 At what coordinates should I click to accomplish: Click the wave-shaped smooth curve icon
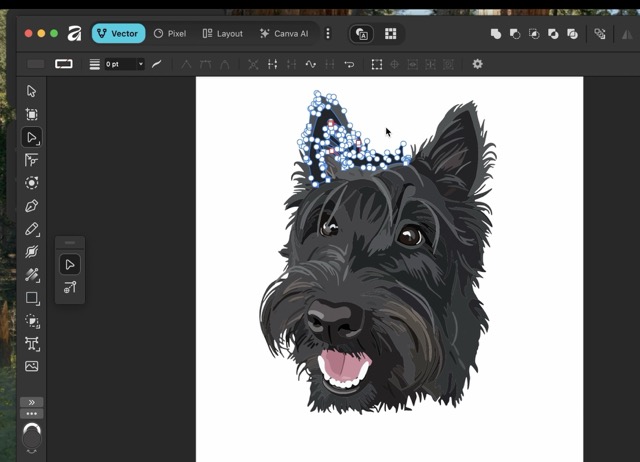point(311,64)
